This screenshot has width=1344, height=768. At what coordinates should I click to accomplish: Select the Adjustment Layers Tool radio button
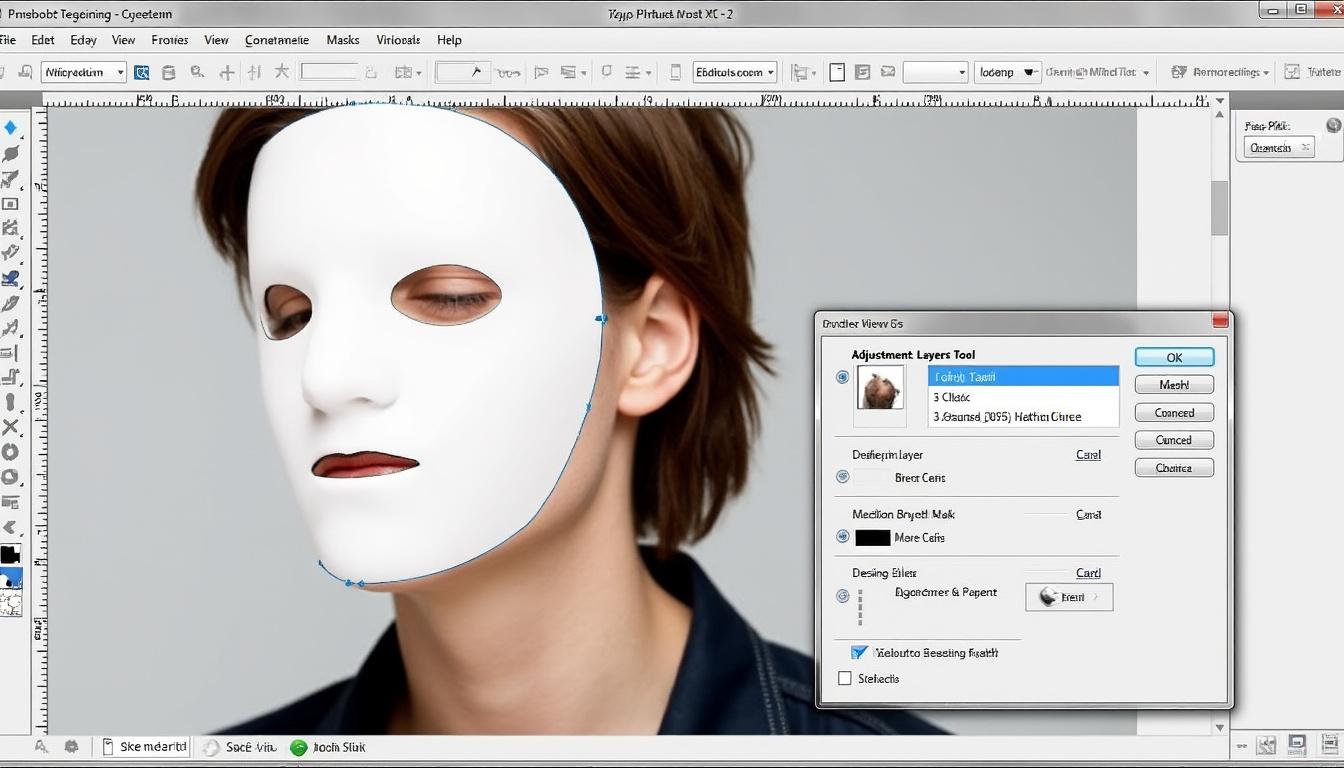[x=841, y=376]
